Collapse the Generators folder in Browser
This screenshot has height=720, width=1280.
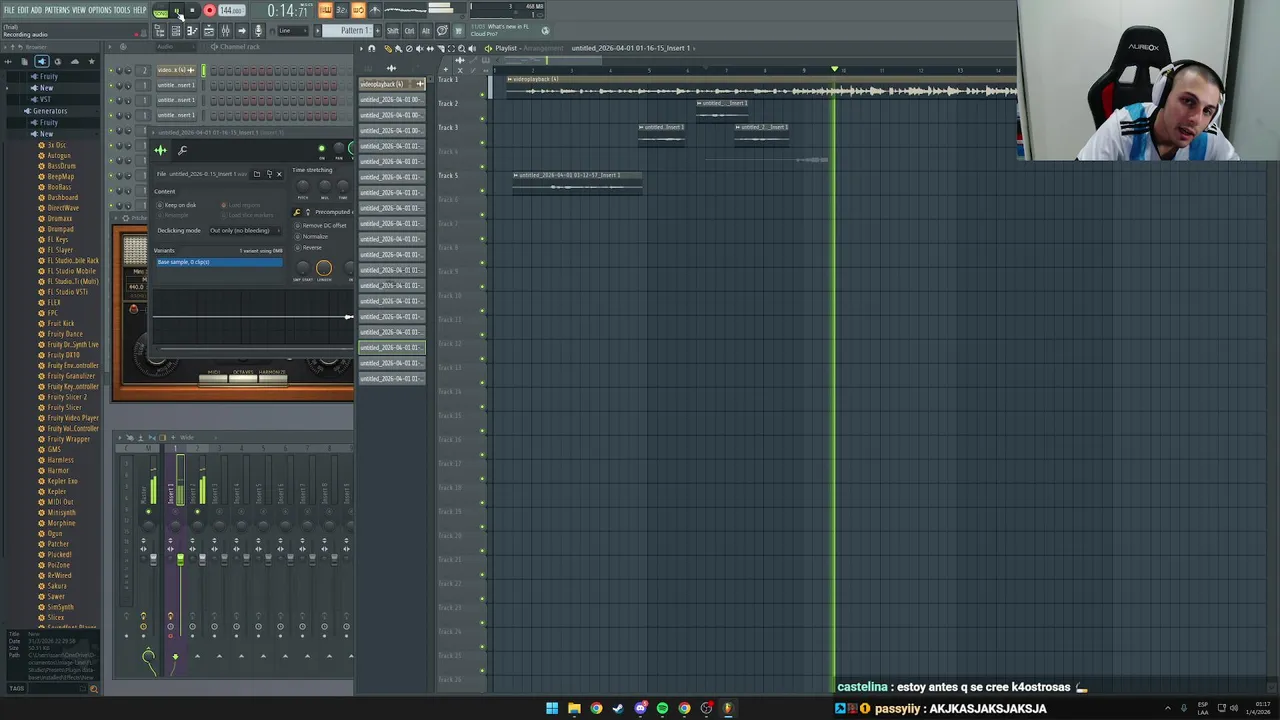coord(50,111)
